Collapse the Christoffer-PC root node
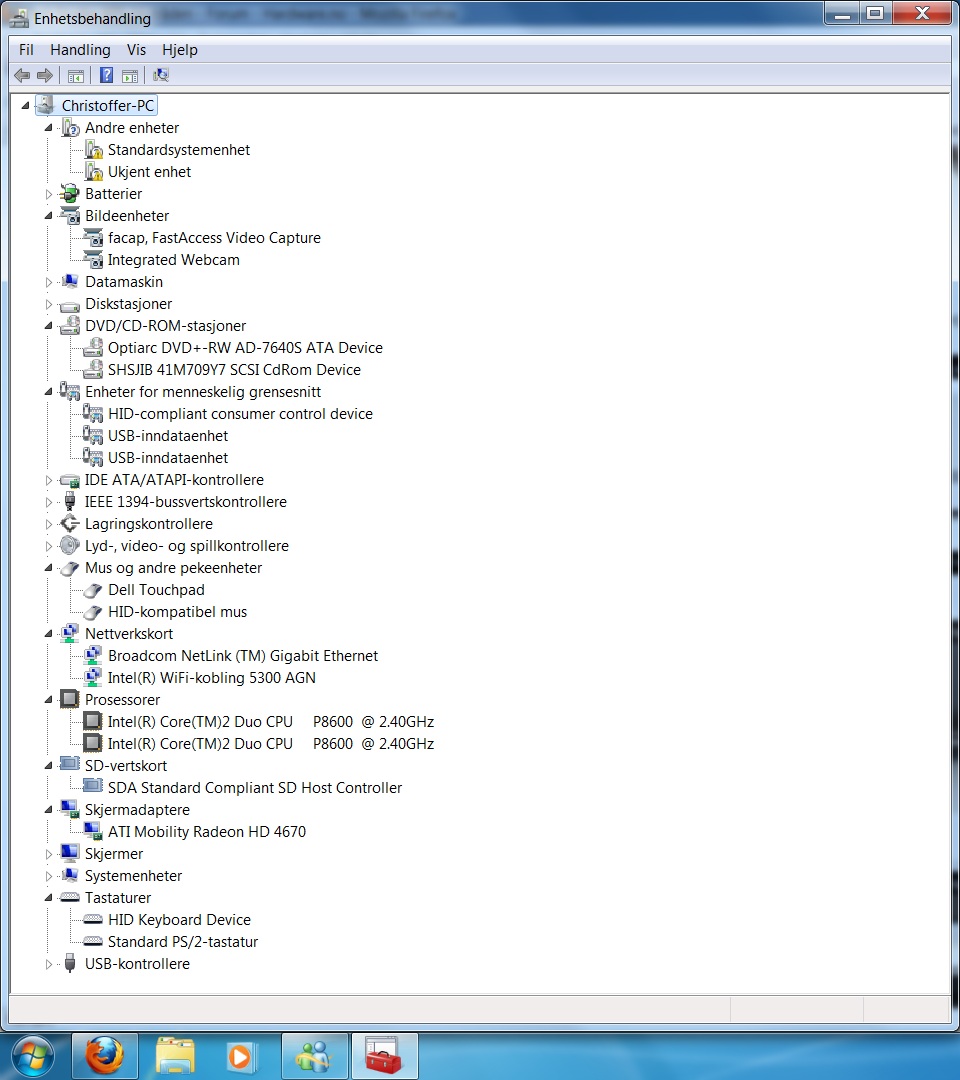Screen dimensions: 960x1080 tap(25, 105)
